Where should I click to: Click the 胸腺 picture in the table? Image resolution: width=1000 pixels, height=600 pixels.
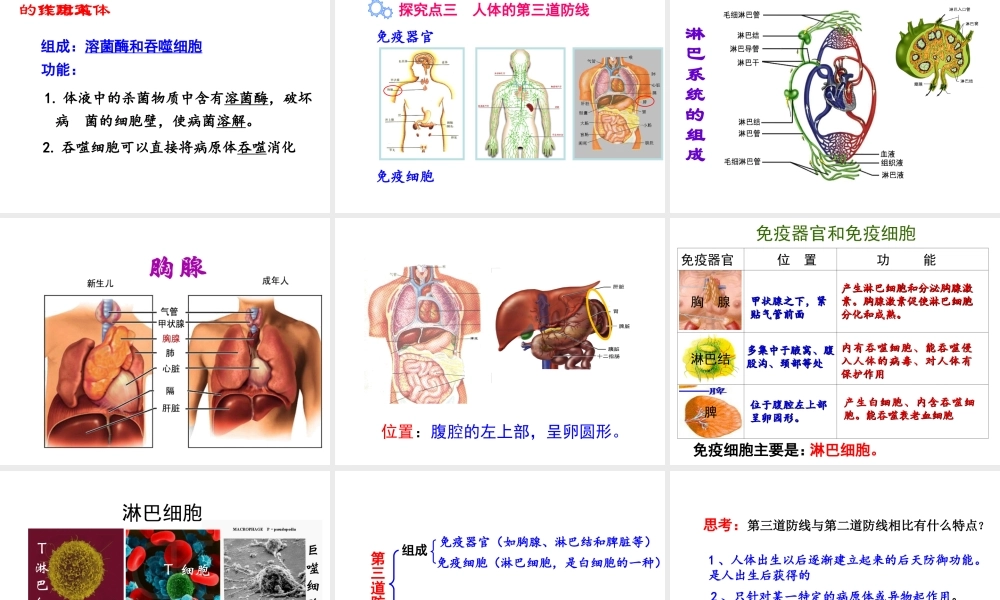pos(710,300)
